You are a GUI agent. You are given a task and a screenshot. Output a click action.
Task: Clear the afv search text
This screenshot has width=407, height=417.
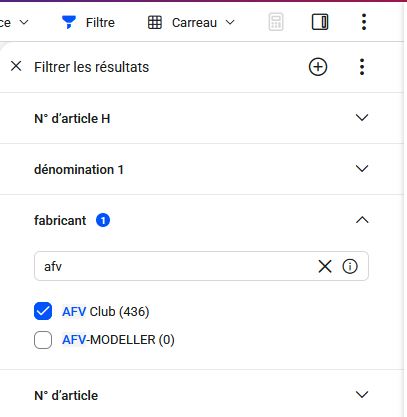[325, 266]
